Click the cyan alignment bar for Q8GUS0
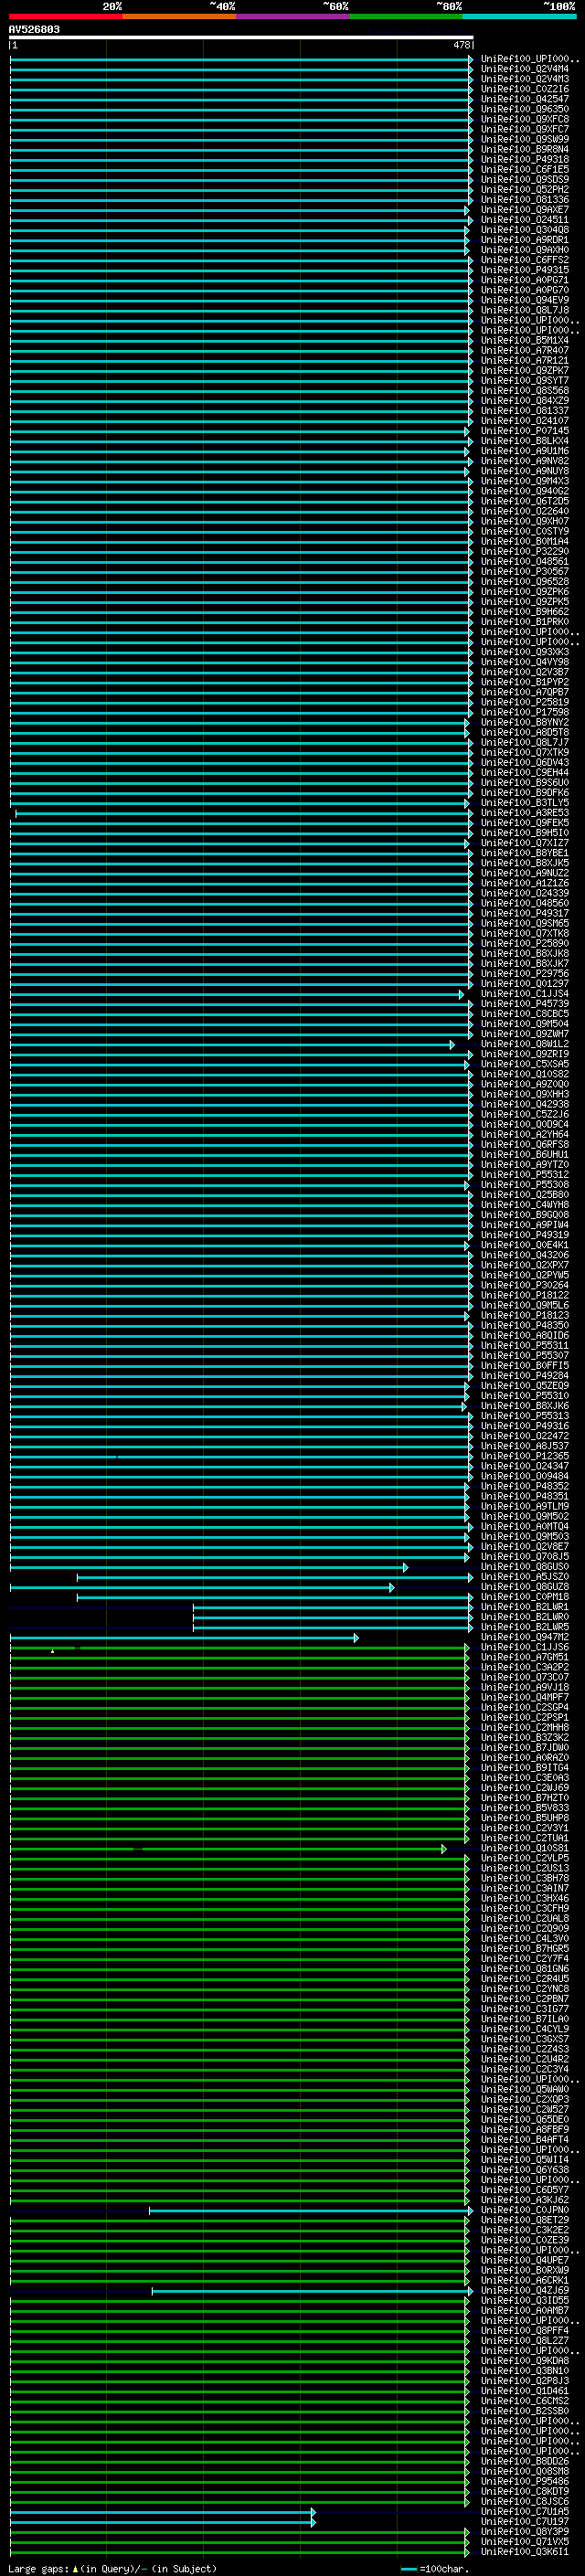 pos(209,1568)
